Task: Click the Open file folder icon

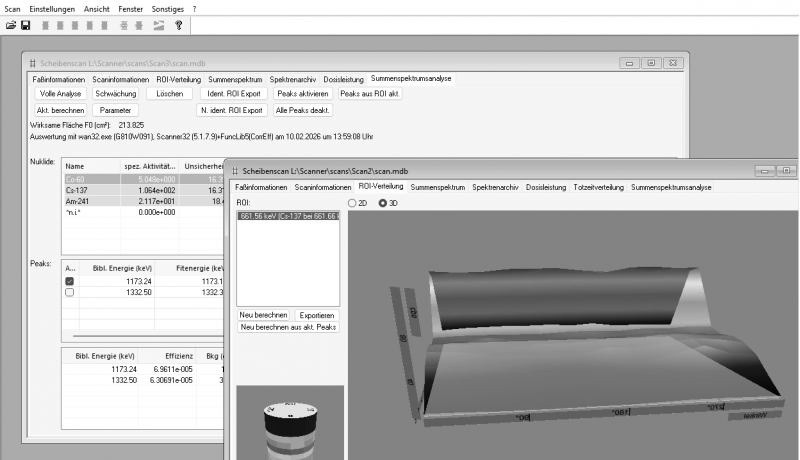Action: click(x=11, y=24)
